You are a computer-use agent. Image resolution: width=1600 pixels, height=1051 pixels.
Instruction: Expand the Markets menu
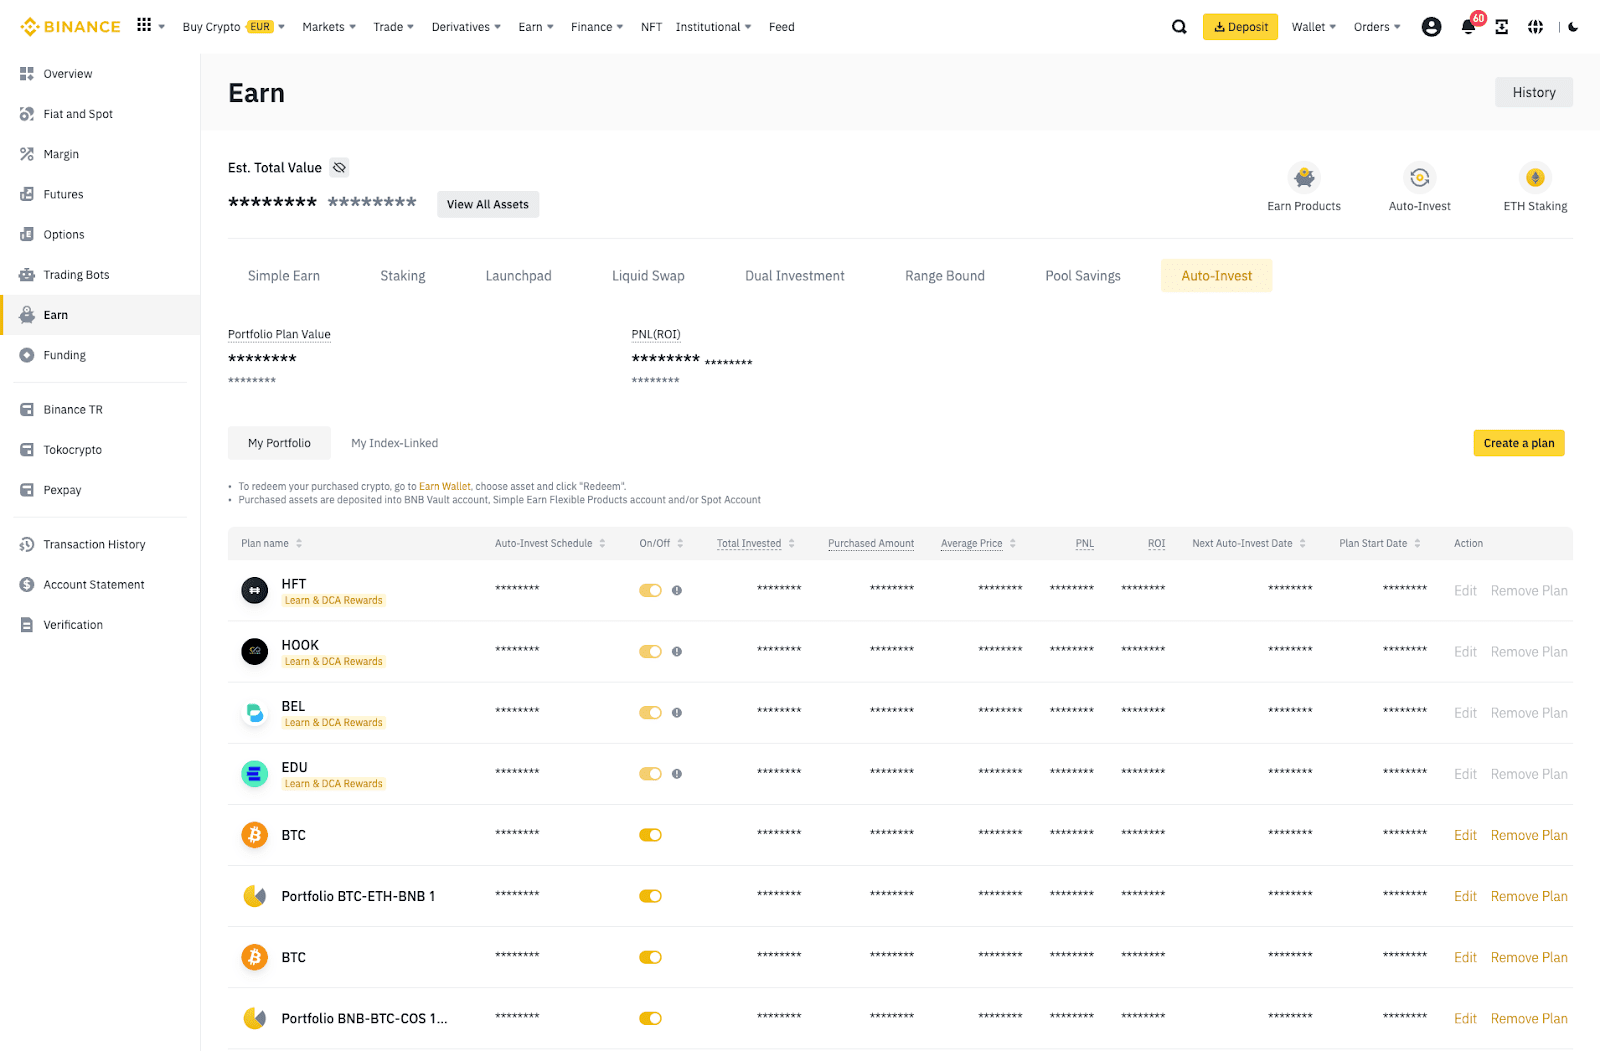pos(329,27)
